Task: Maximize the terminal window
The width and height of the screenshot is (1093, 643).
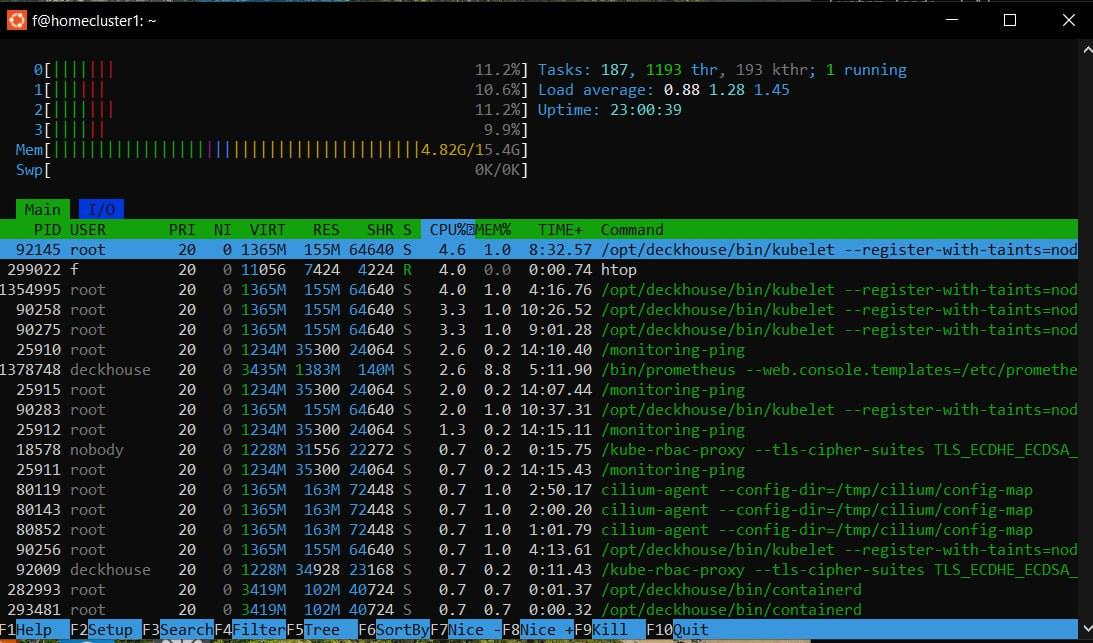Action: [x=1009, y=20]
